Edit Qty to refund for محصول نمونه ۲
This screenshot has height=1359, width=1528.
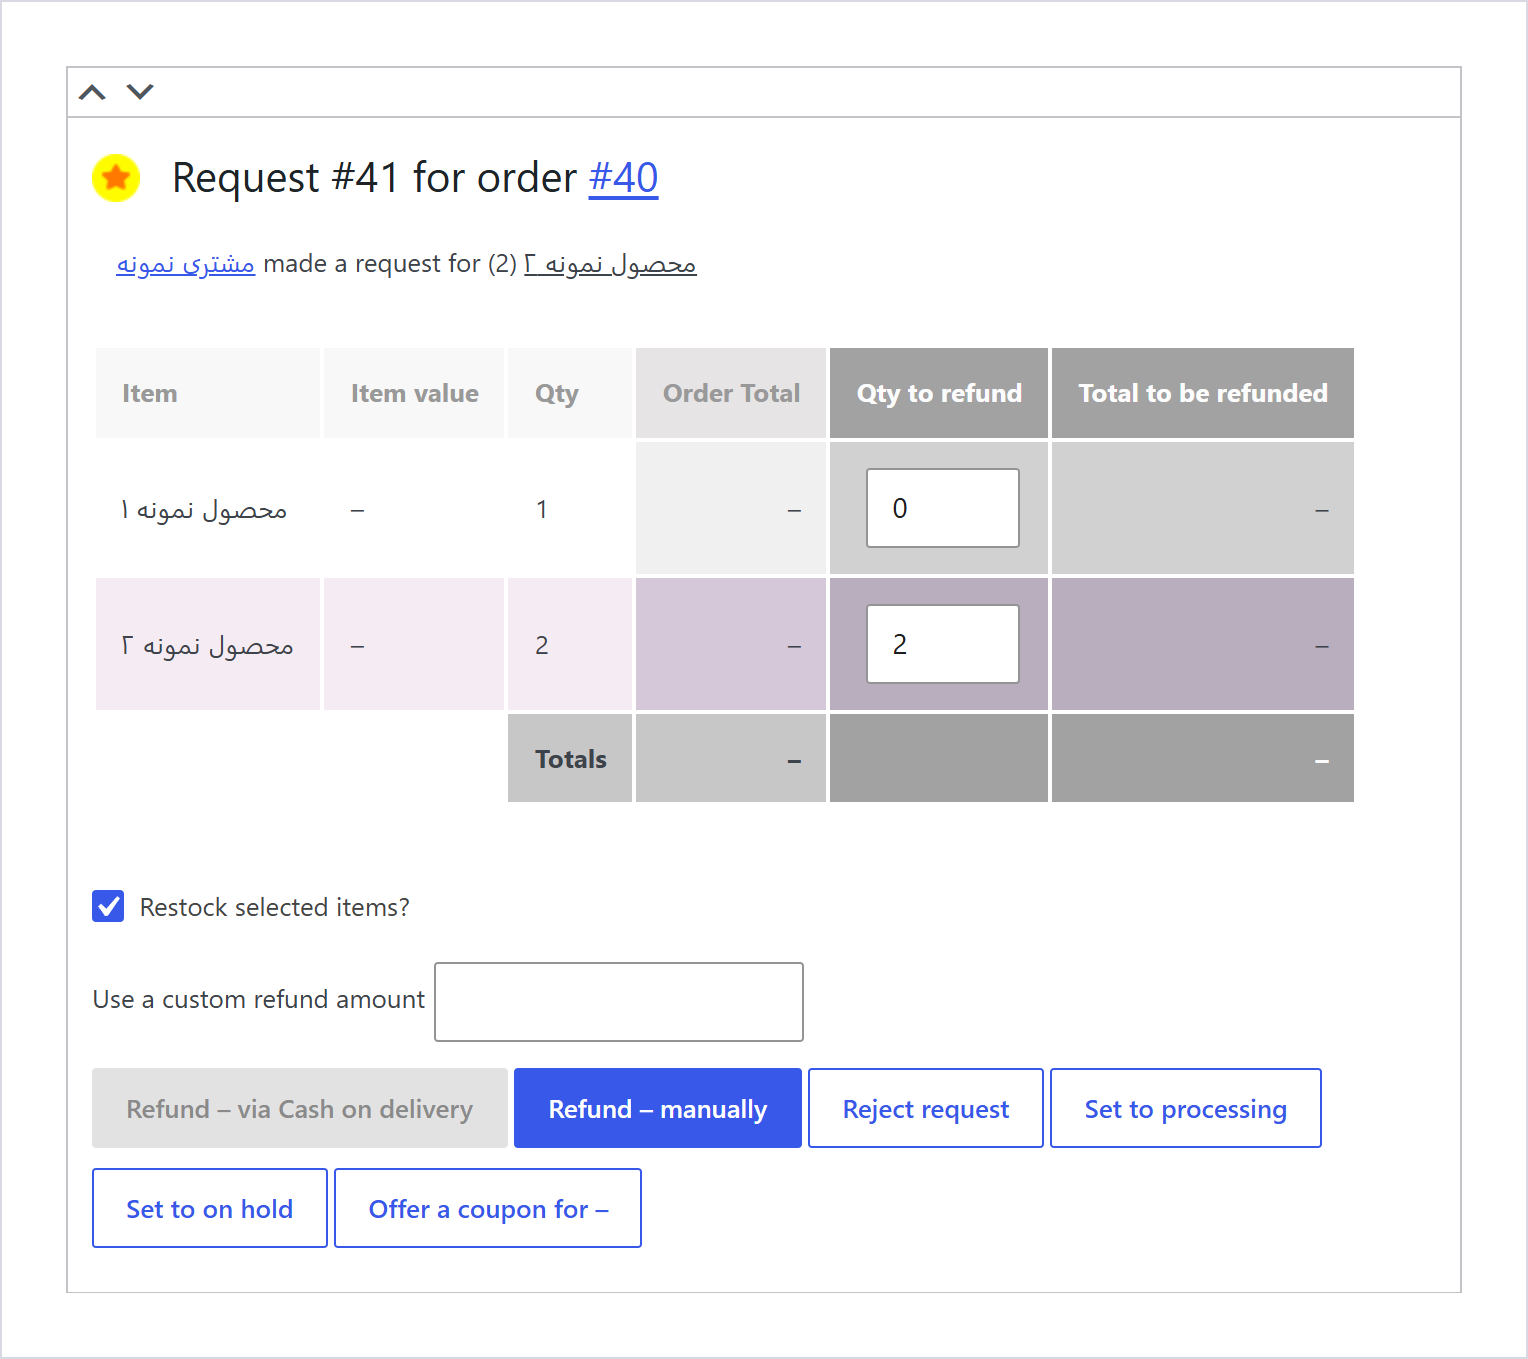943,644
